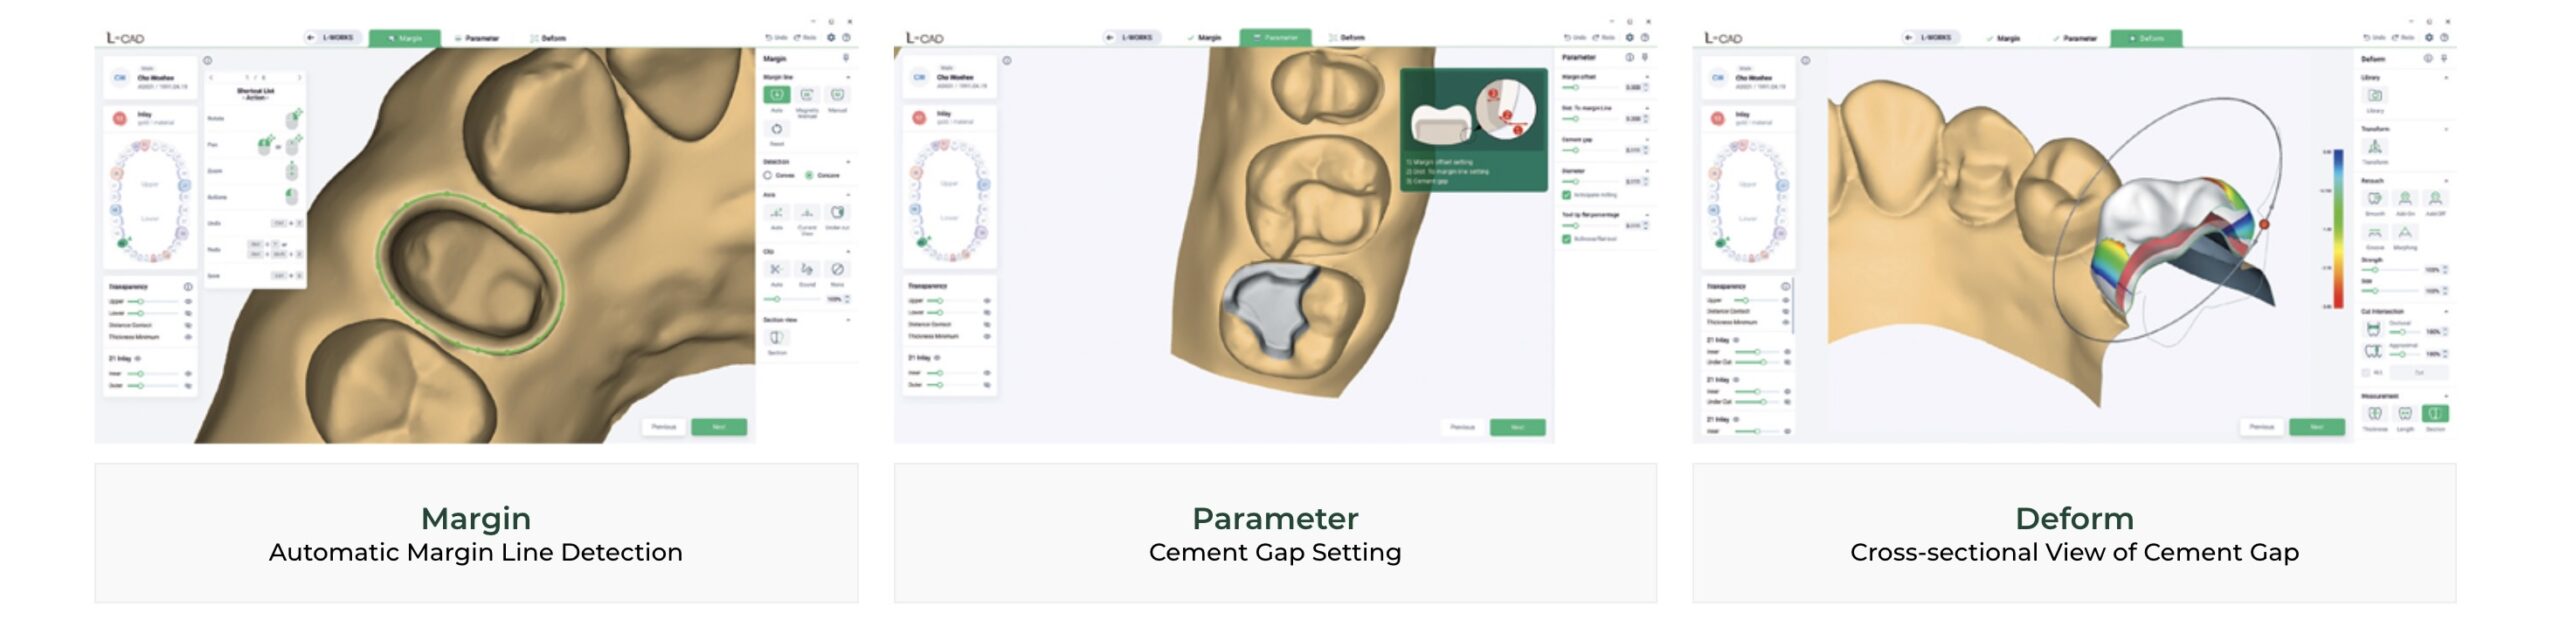Choose the Under cut axis icon
The image size is (2560, 620).
point(837,213)
